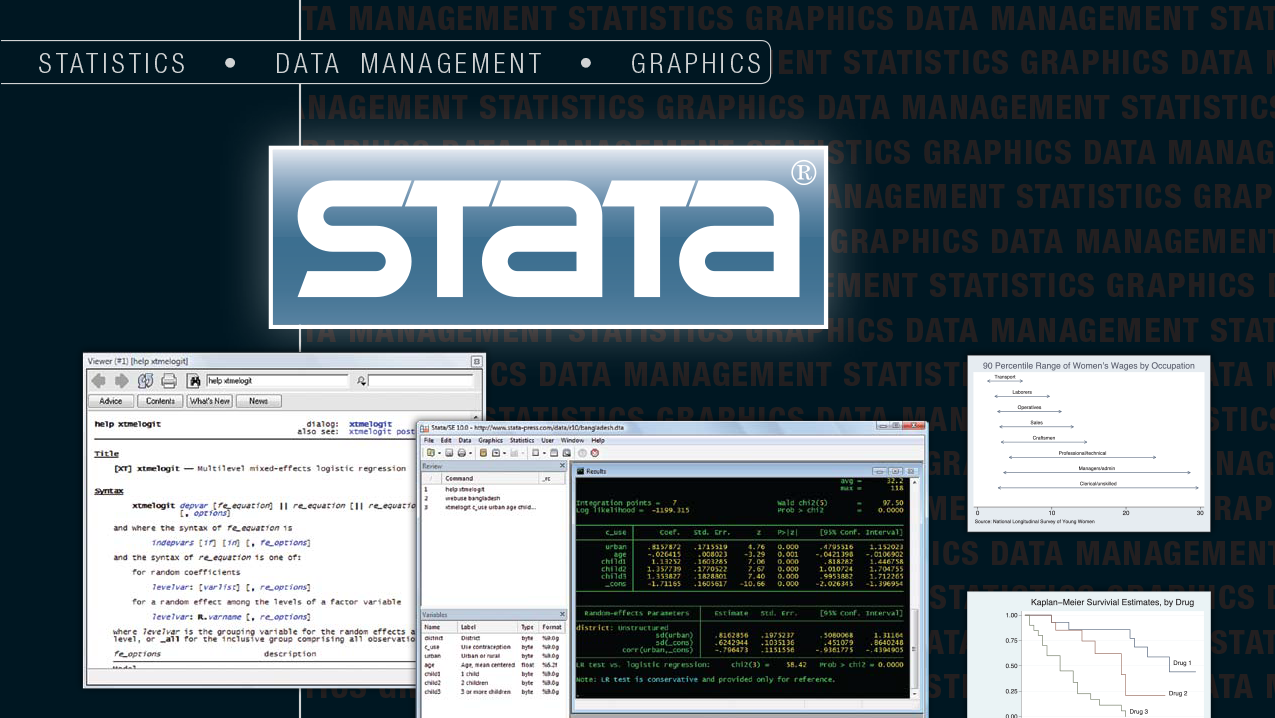Select the age variable row
Screen dimensions: 1275x718
tap(492, 665)
